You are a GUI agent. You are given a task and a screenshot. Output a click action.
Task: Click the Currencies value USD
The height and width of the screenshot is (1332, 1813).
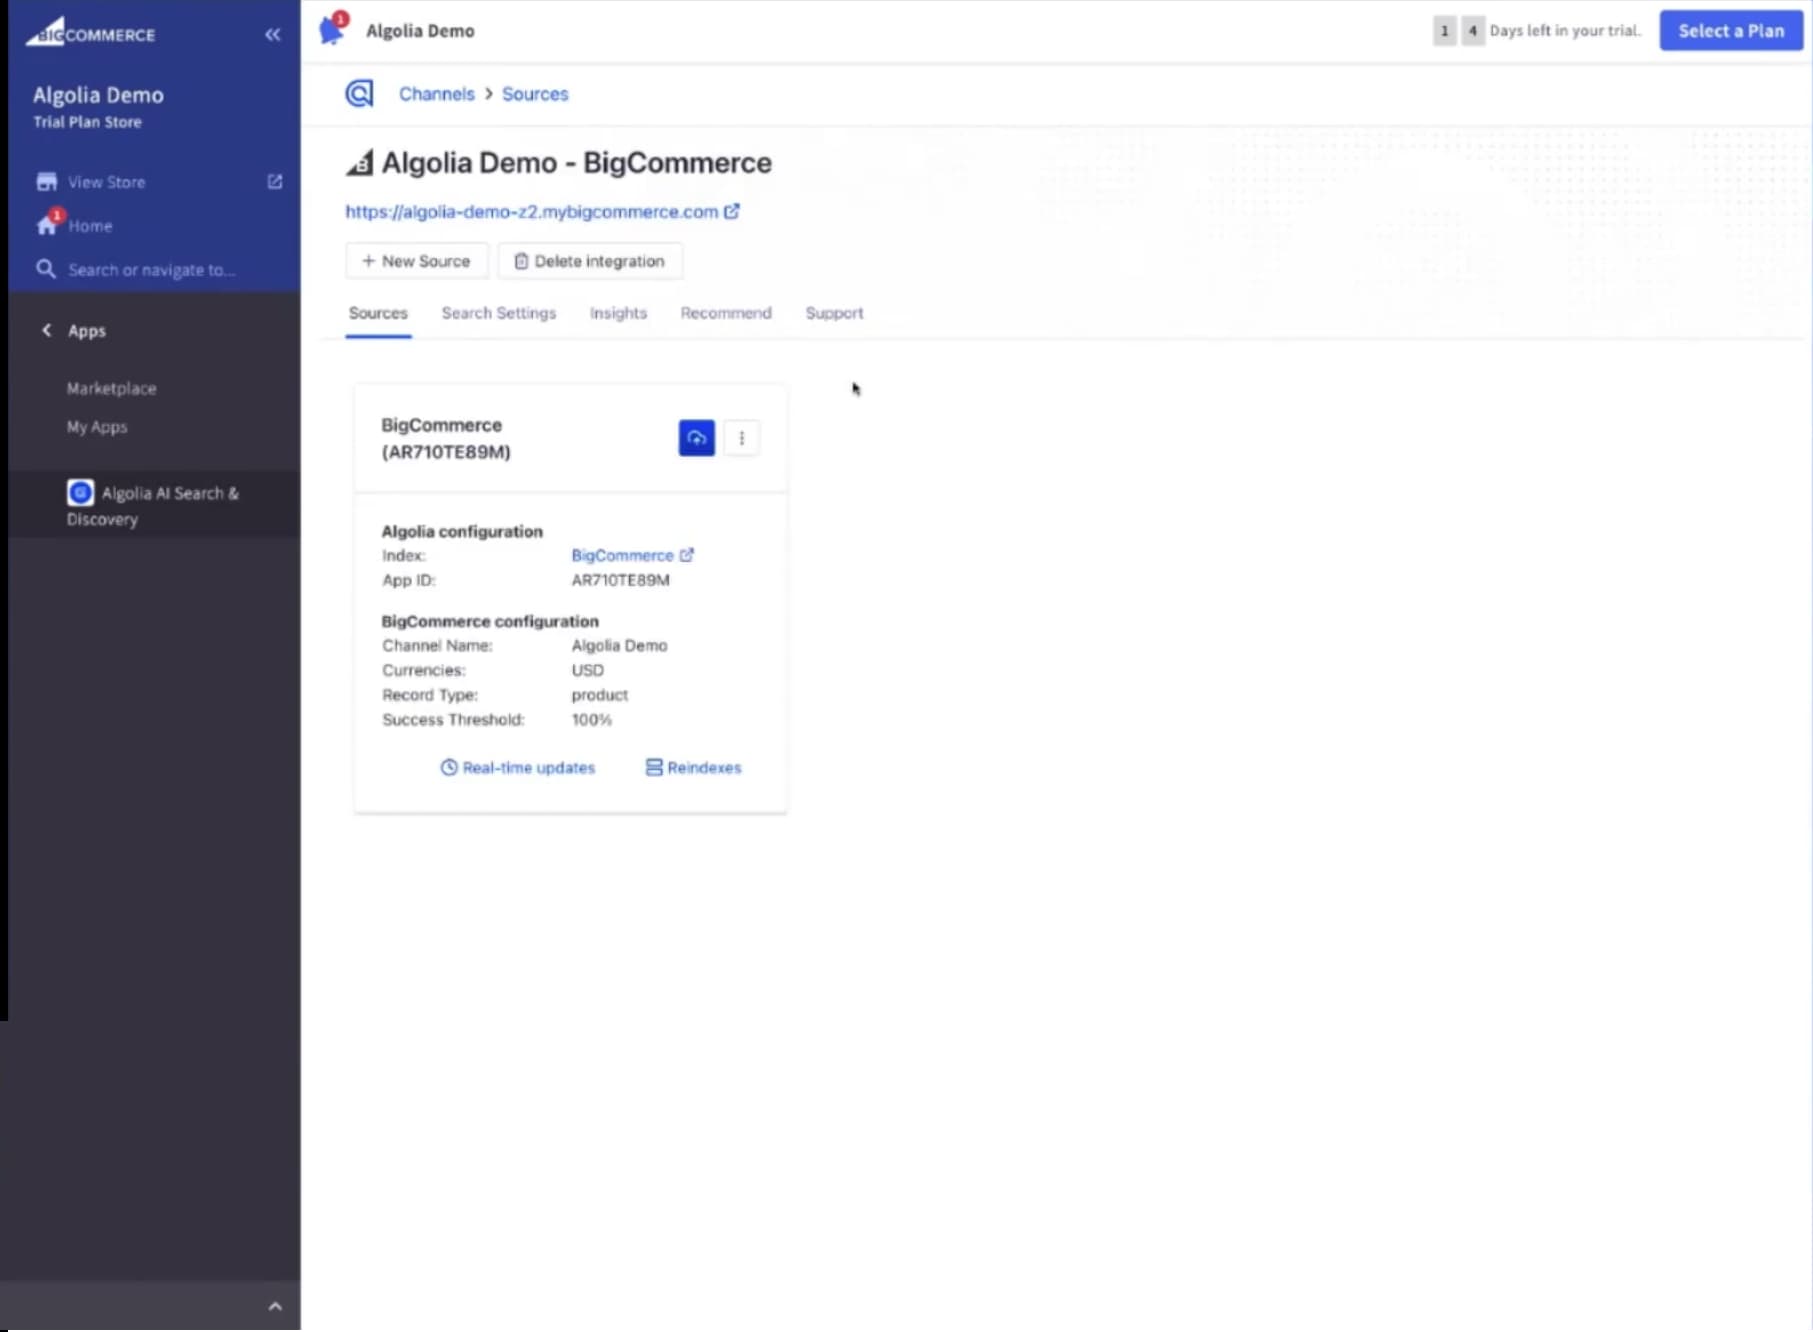pos(587,671)
